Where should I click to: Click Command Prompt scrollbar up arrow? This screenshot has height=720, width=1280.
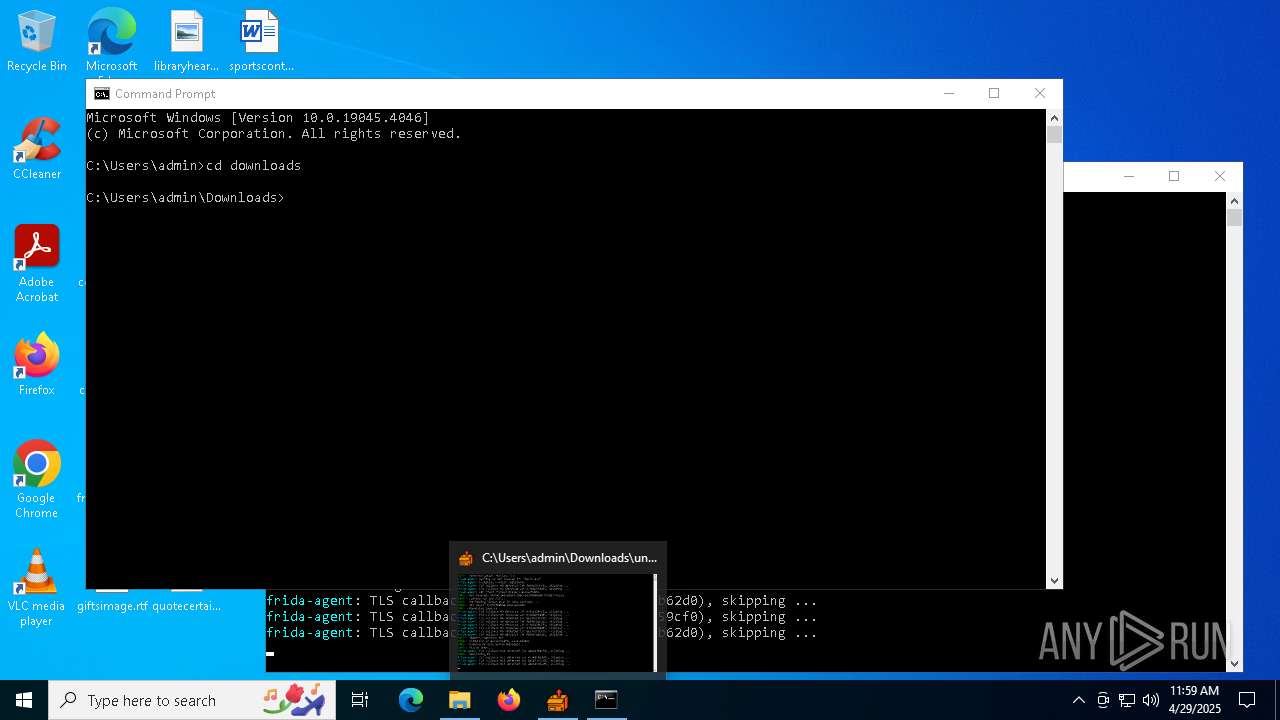tap(1054, 118)
